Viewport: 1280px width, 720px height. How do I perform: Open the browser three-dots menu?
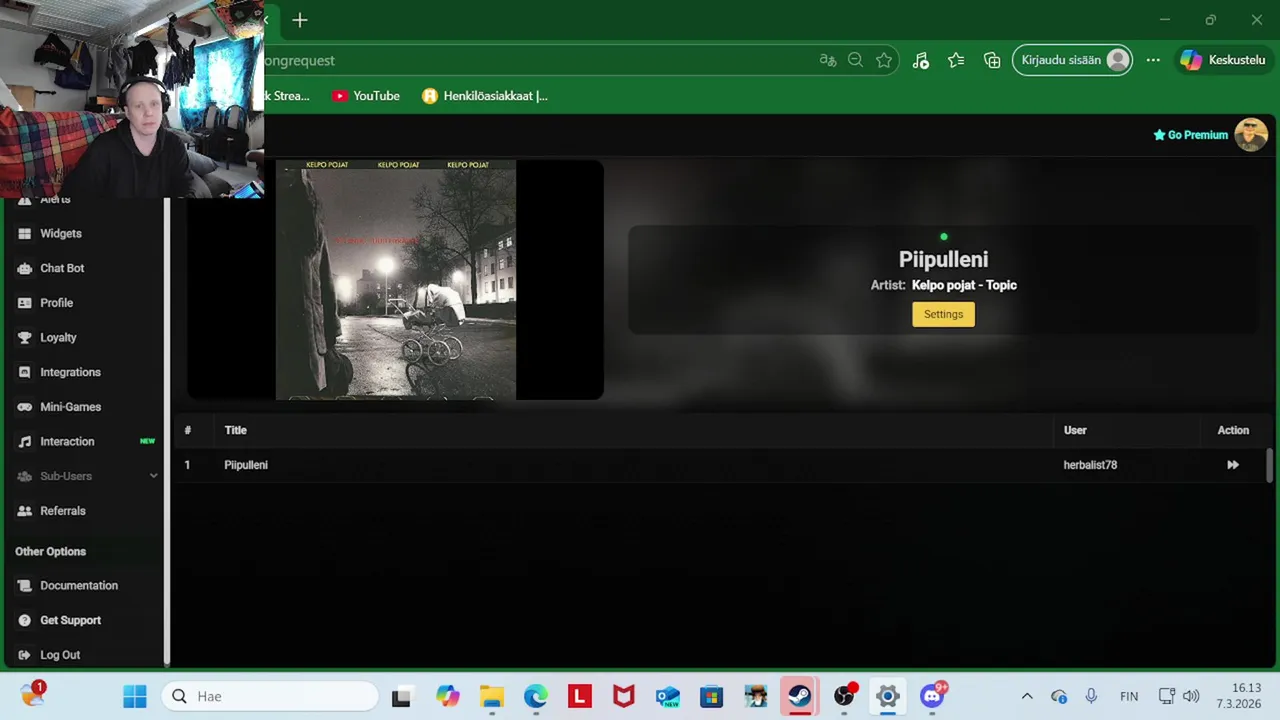1153,60
